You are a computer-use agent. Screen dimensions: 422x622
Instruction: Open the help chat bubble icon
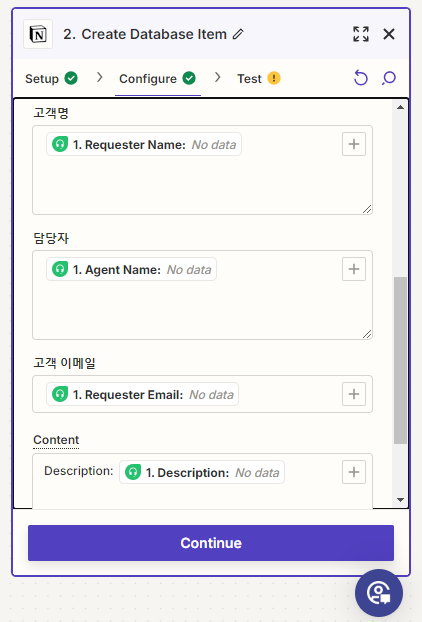(379, 593)
